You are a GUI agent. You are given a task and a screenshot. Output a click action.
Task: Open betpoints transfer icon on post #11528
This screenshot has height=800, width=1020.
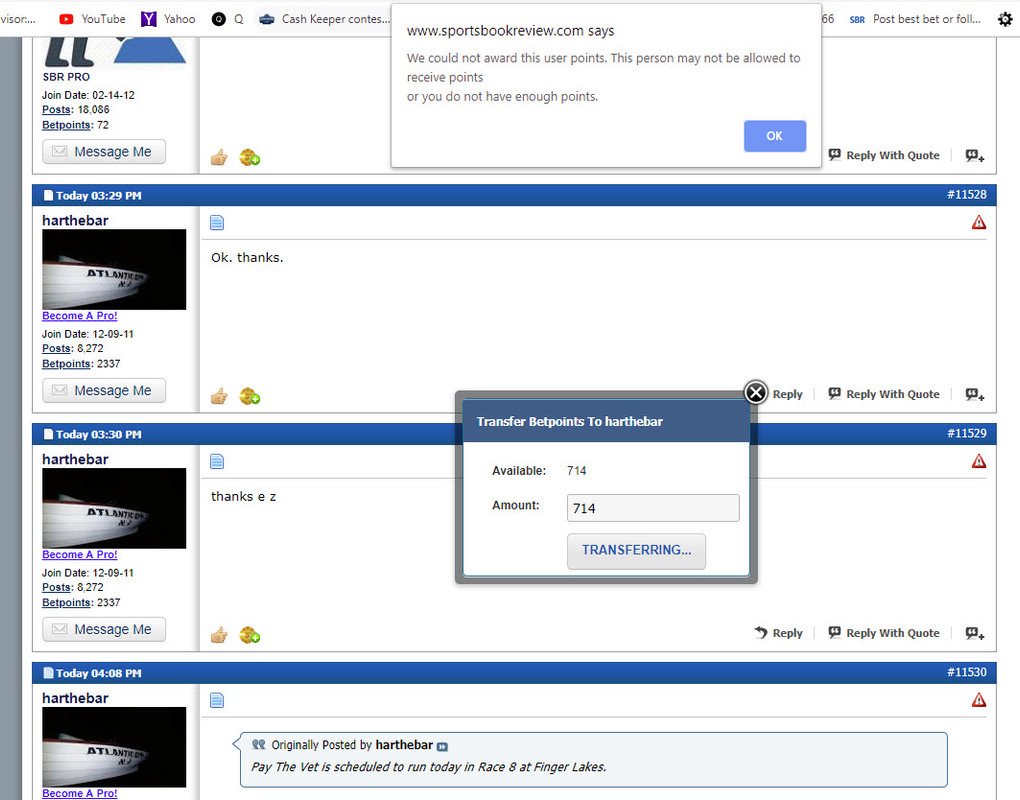250,396
